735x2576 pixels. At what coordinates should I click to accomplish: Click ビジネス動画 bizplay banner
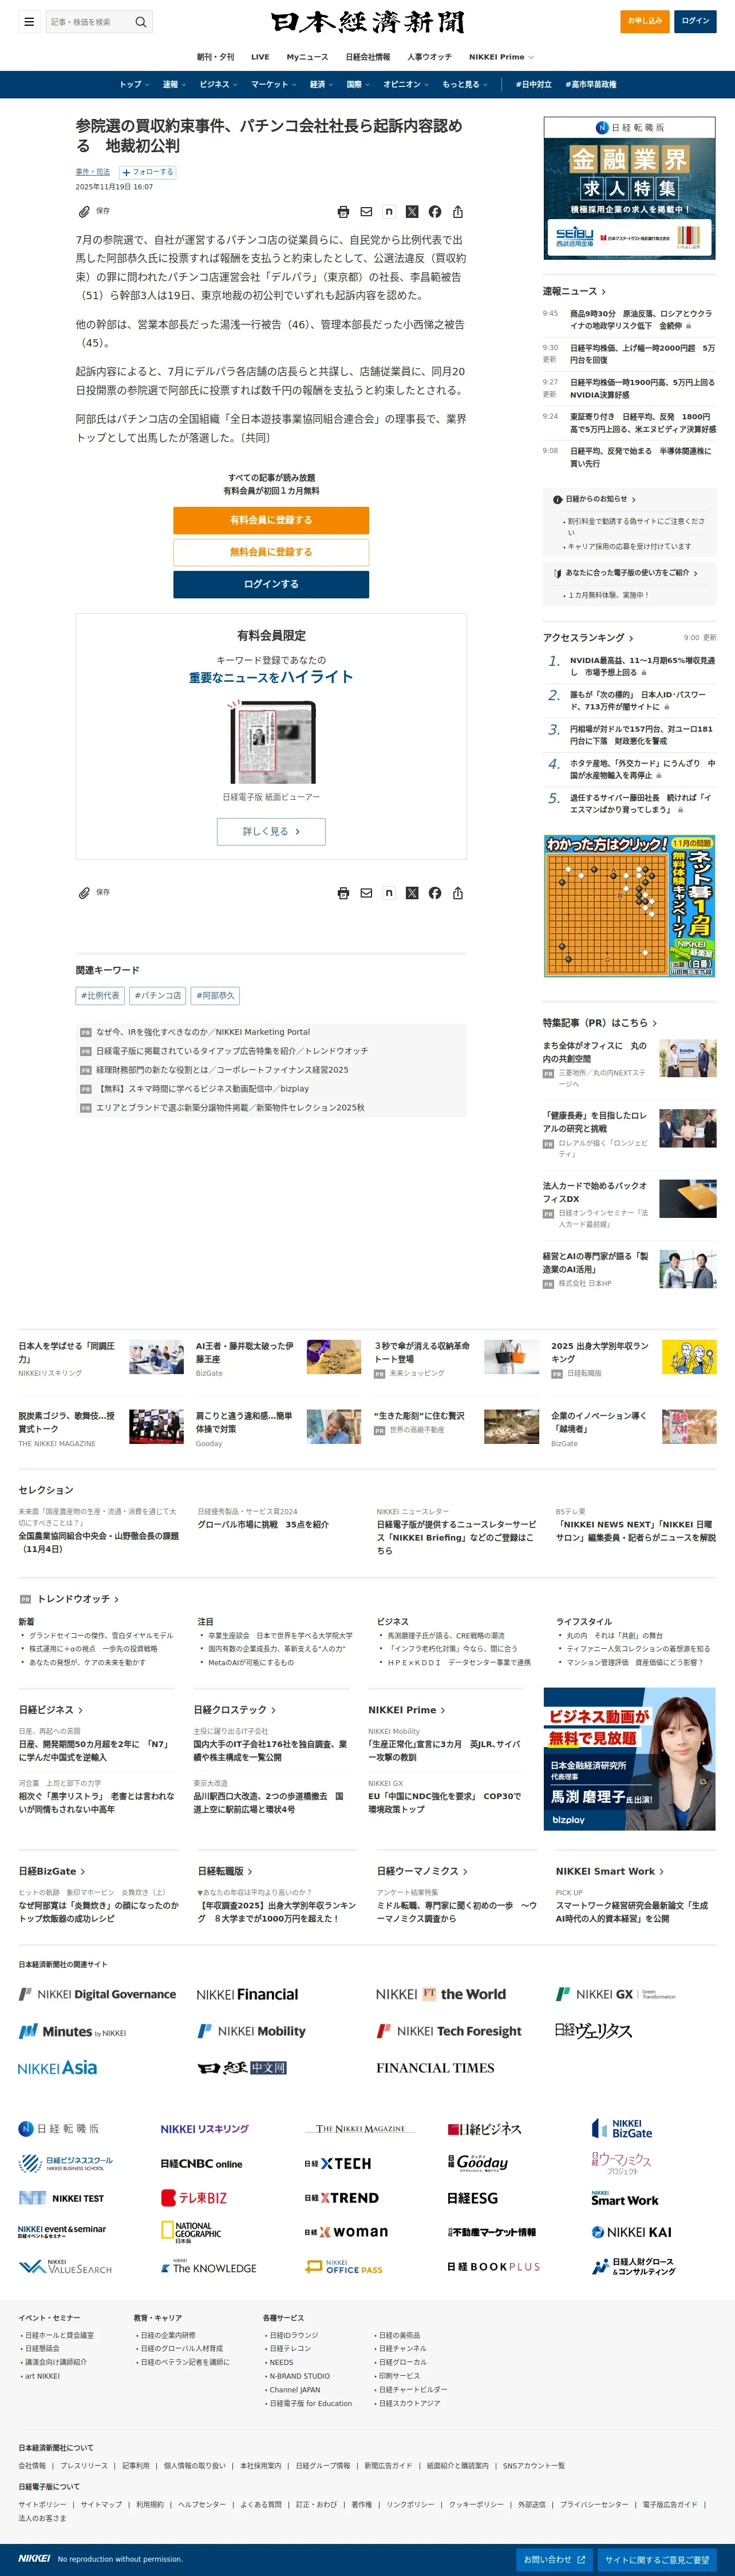(629, 1759)
